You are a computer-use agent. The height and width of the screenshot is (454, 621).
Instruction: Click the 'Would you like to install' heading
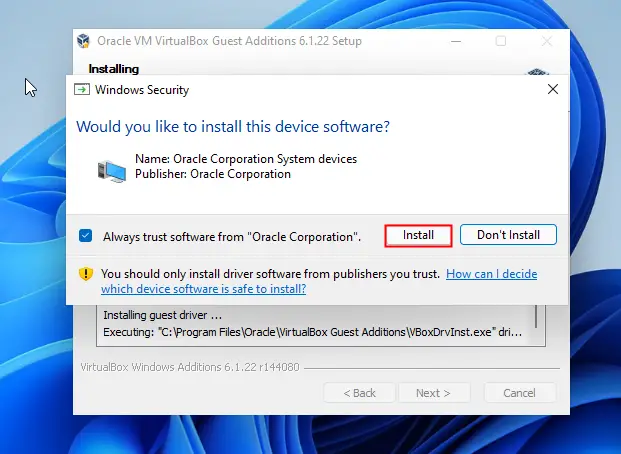(x=233, y=127)
